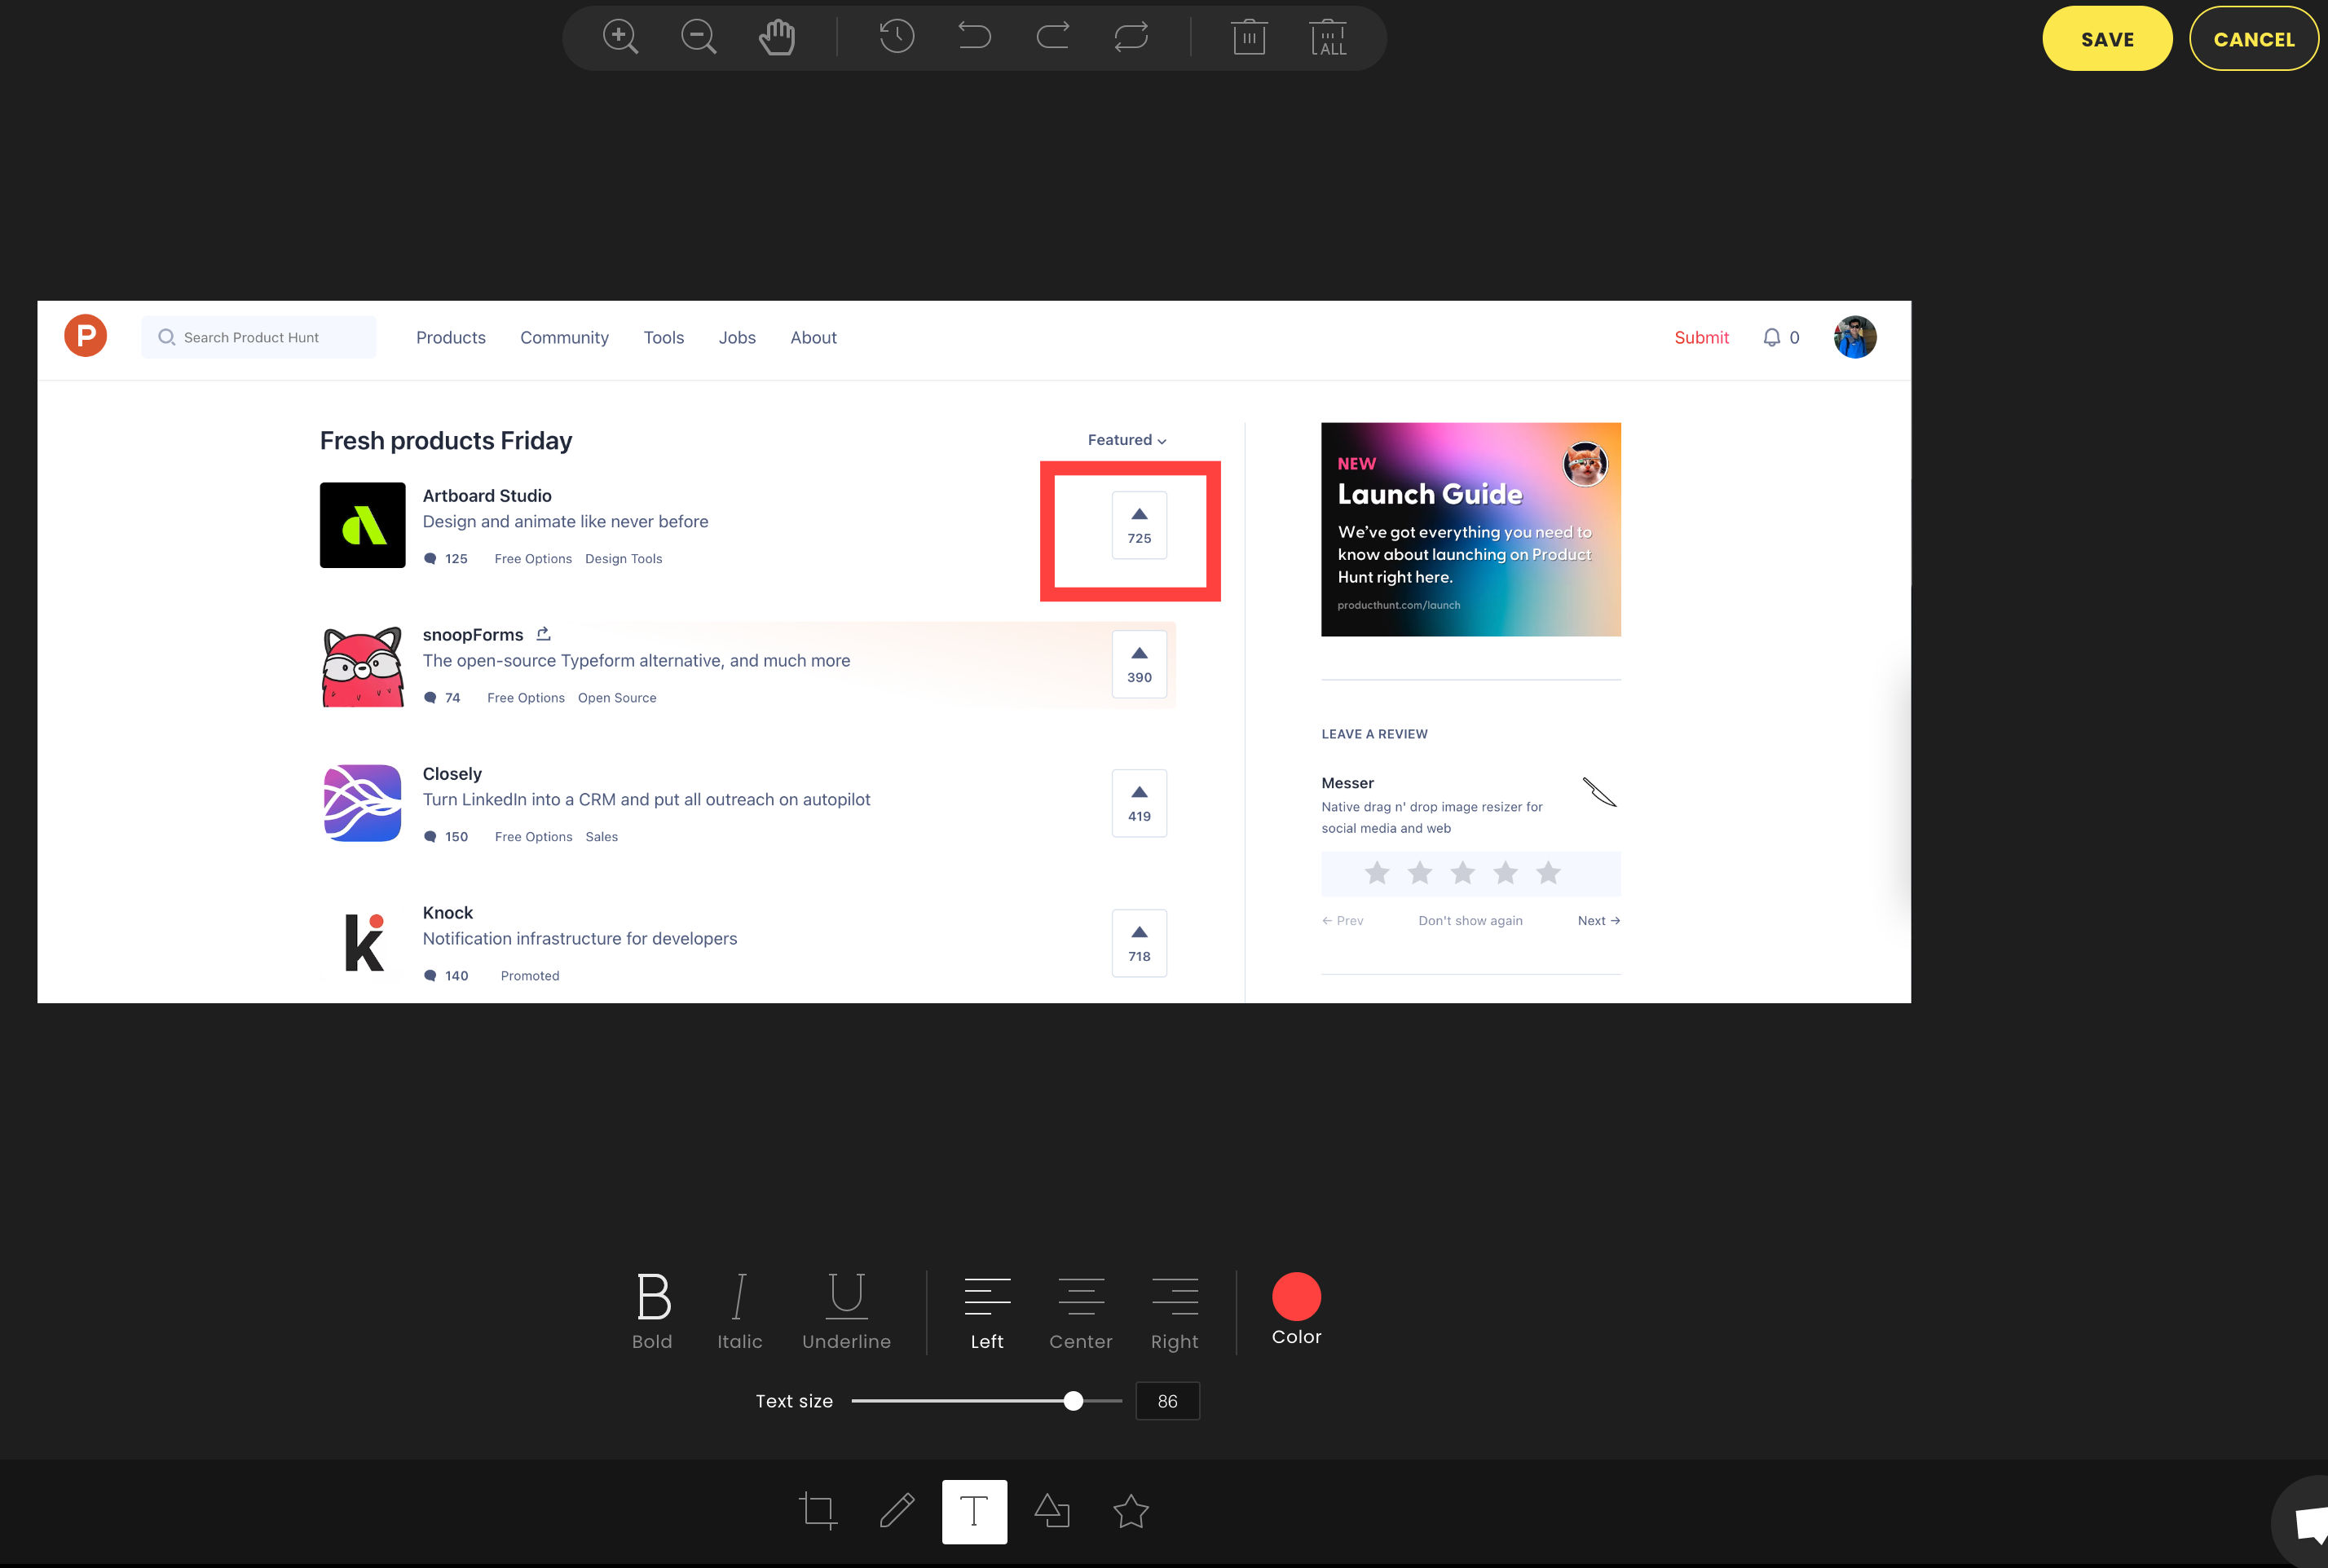Screen dimensions: 2328x1568
Task: Align text Center
Action: (x=1080, y=1312)
